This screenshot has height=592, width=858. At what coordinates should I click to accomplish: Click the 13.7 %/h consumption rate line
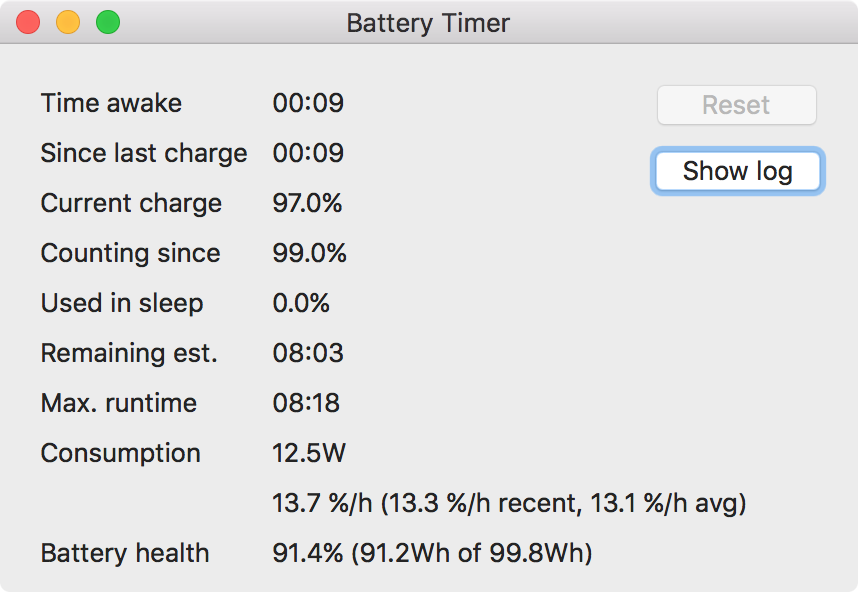[509, 503]
